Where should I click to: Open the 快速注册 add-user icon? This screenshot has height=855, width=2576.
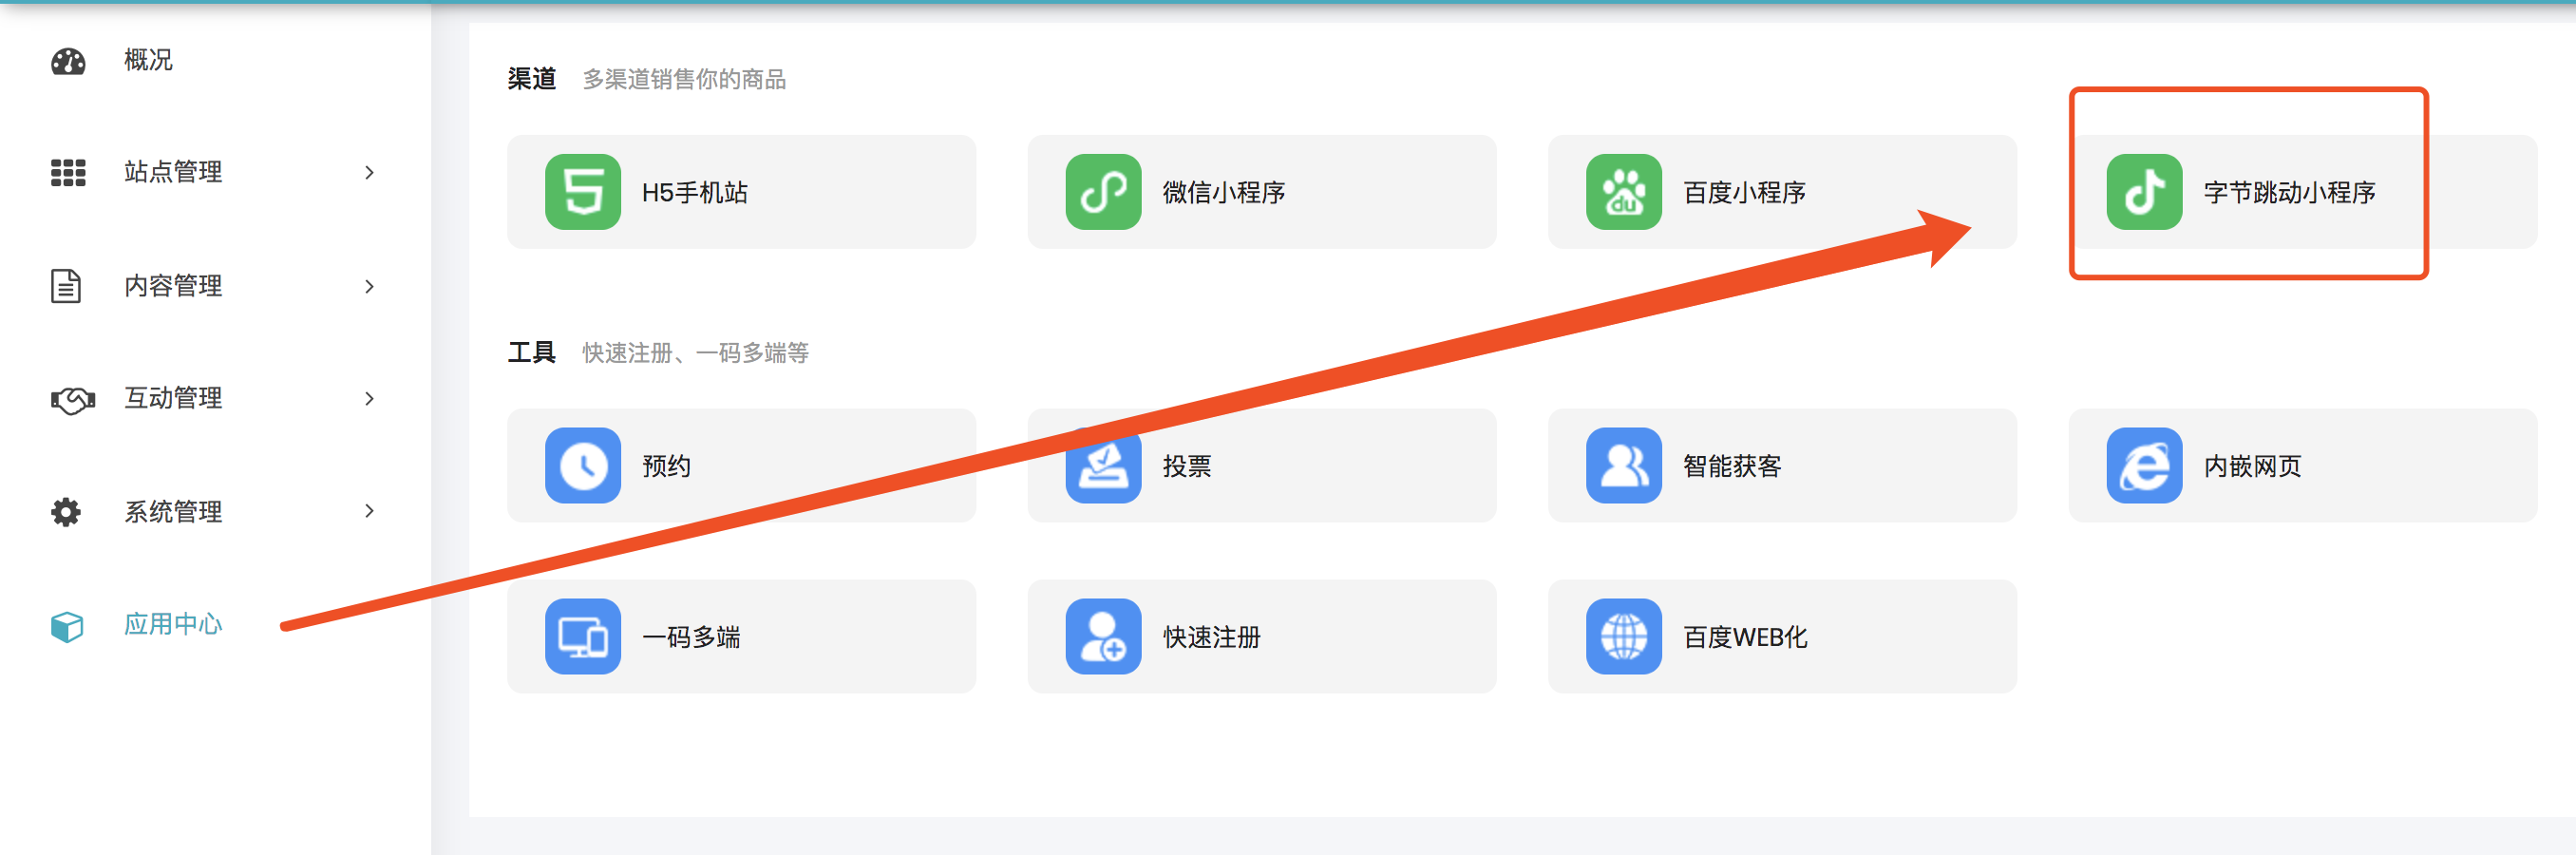click(x=1103, y=637)
